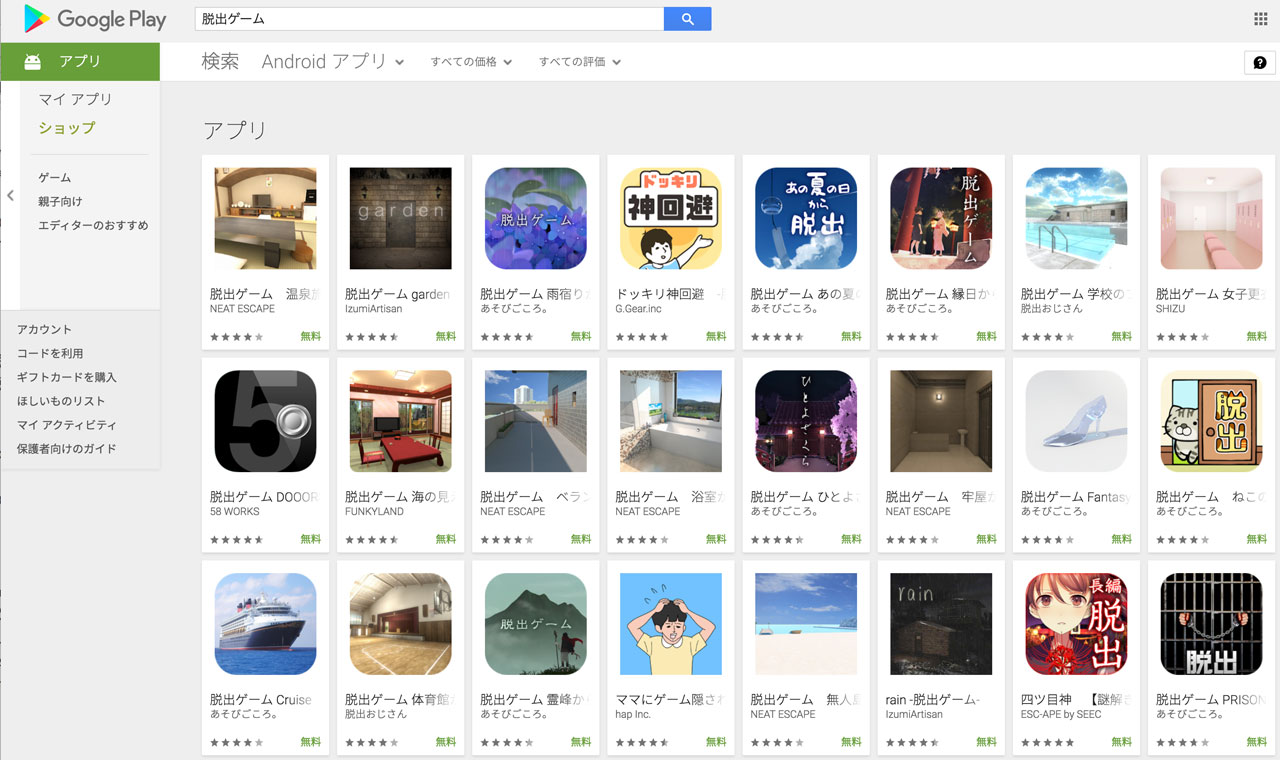Go to ゲーム category in sidebar
This screenshot has width=1280, height=760.
[x=55, y=177]
